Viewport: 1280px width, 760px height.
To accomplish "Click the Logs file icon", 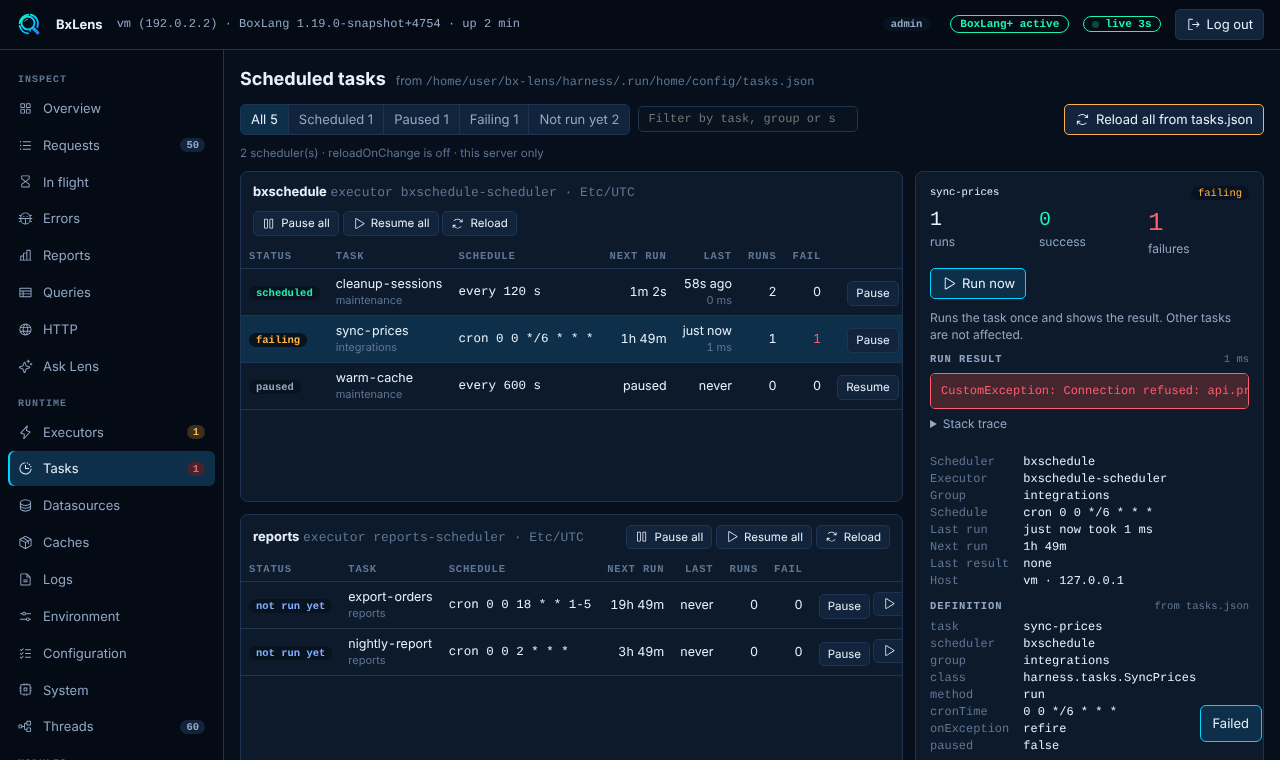I will point(25,579).
